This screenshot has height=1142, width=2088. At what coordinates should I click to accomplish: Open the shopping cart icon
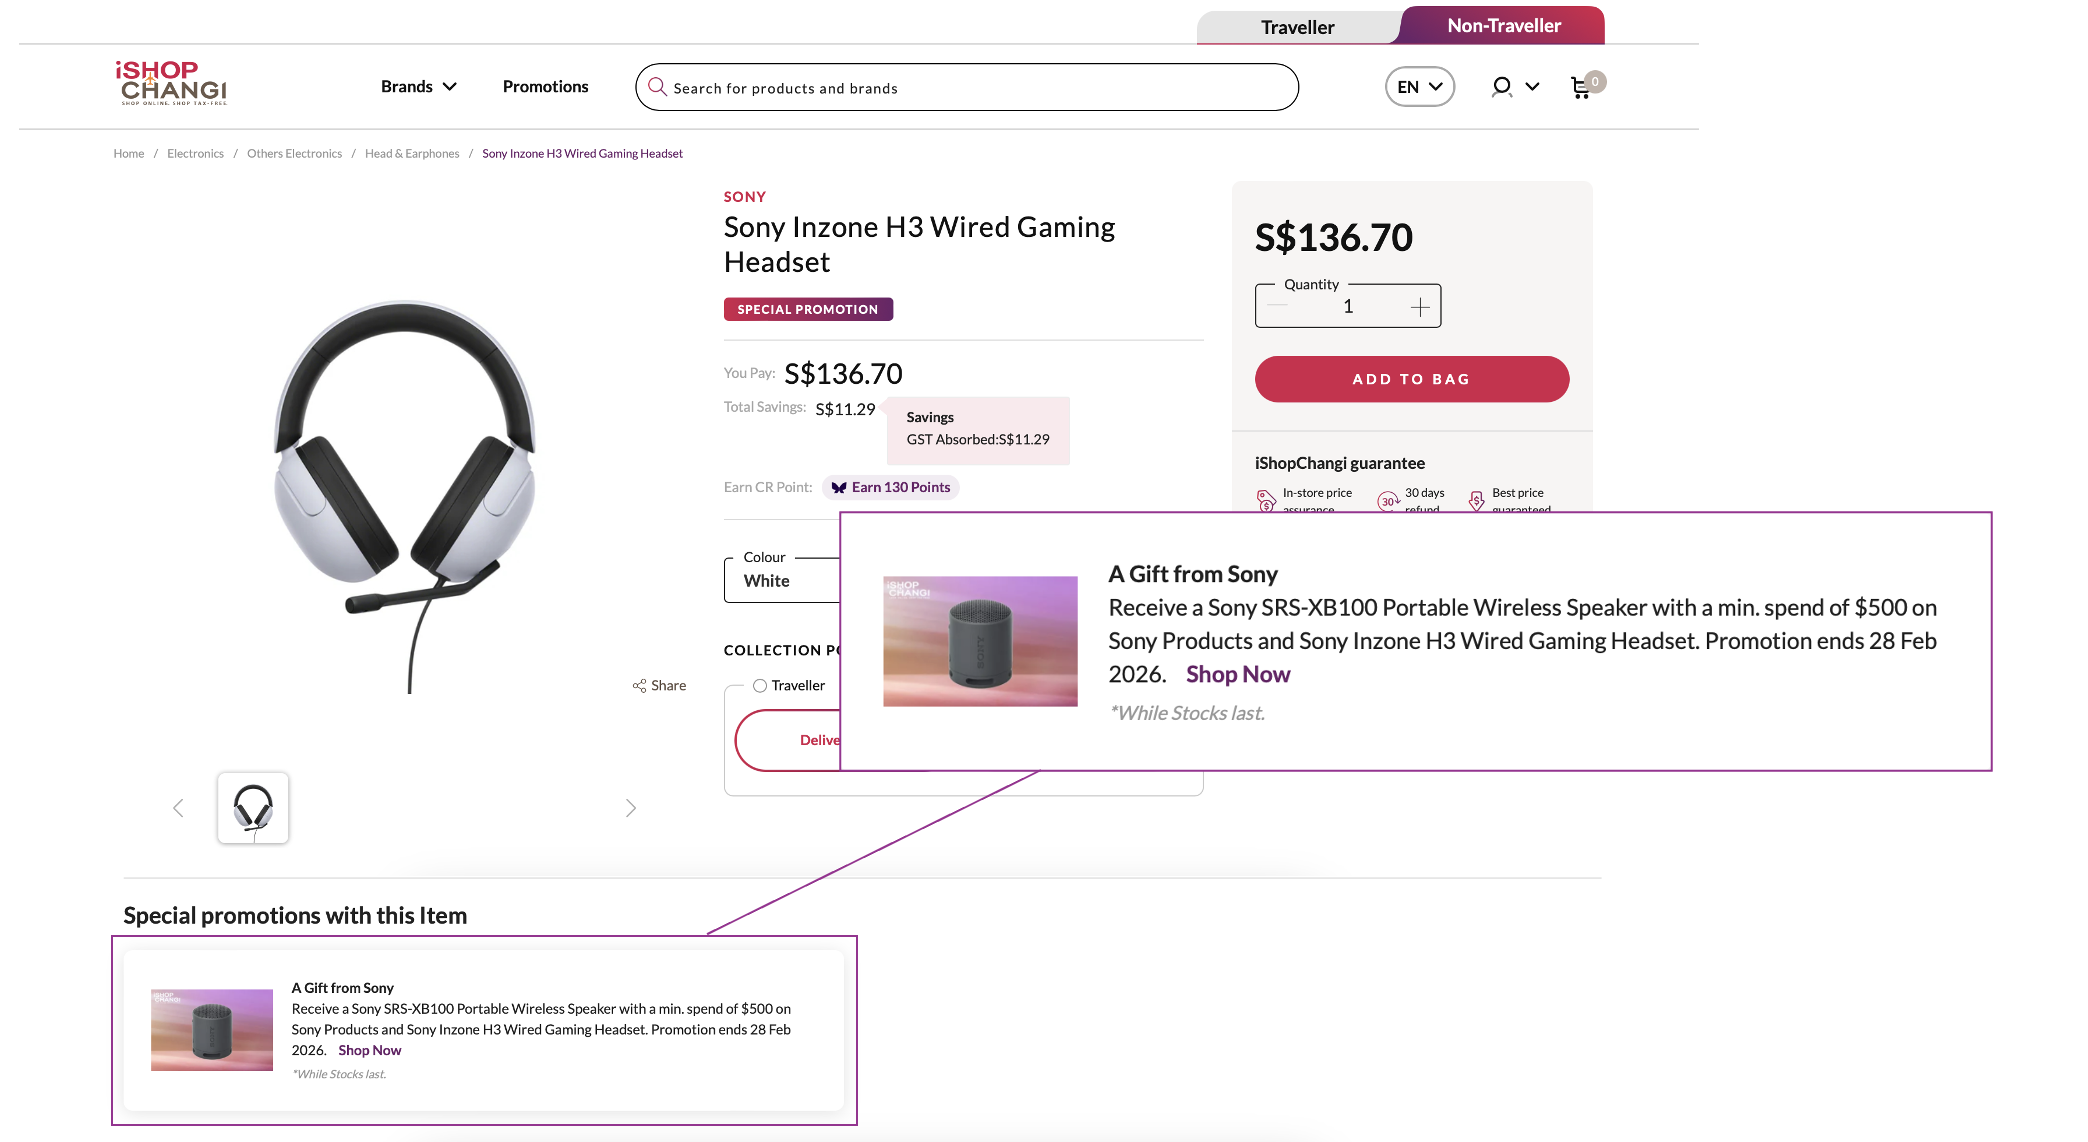click(1581, 88)
